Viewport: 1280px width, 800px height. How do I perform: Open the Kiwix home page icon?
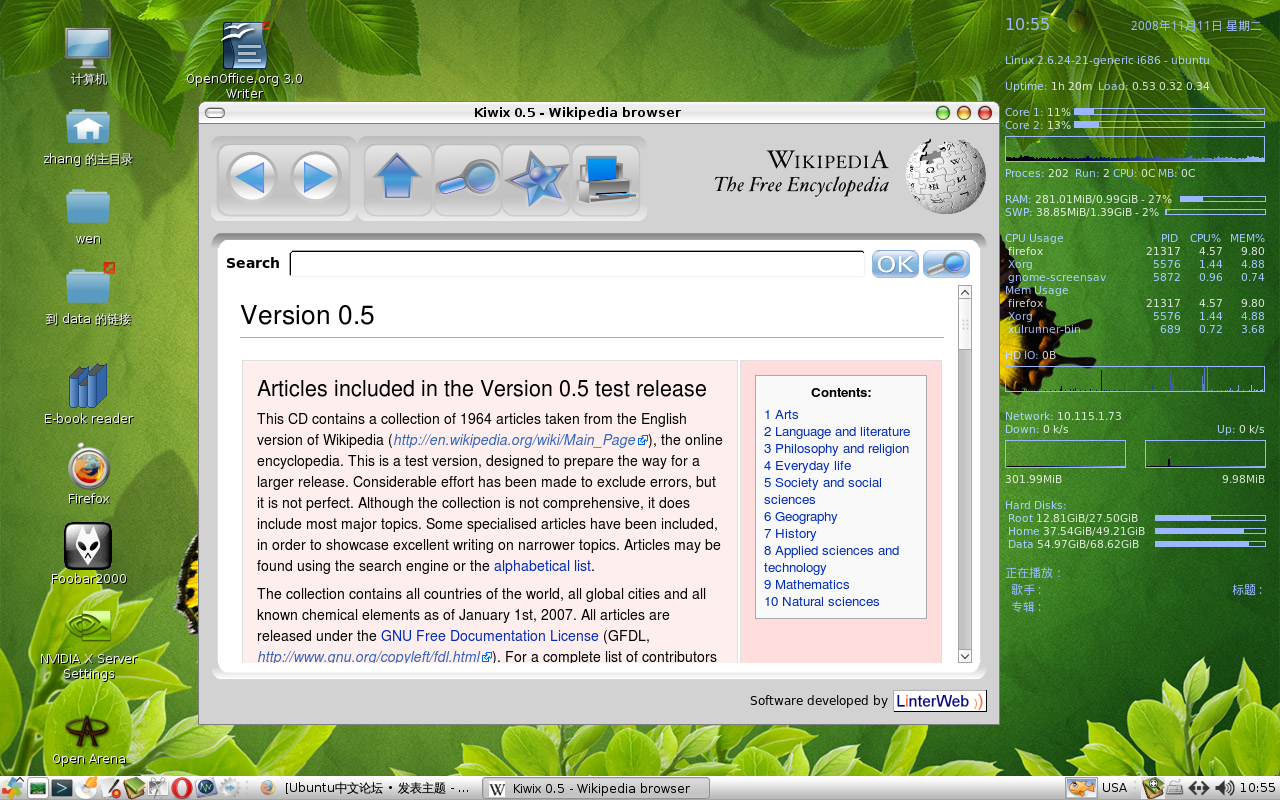(397, 179)
